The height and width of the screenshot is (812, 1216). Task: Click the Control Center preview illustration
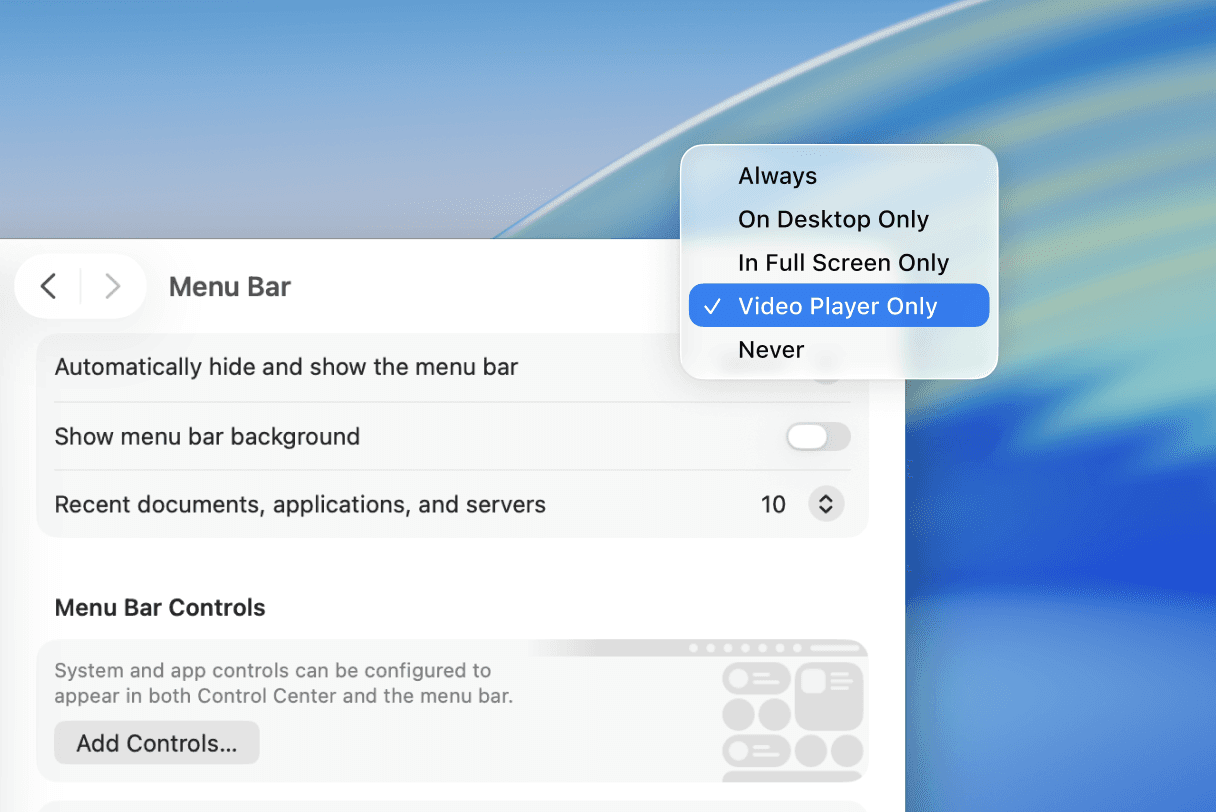[x=792, y=712]
